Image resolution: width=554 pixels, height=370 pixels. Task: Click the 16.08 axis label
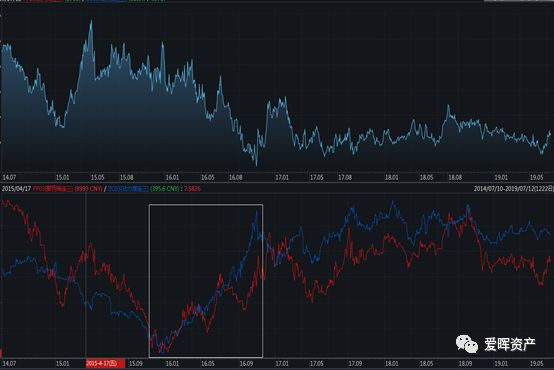click(236, 177)
